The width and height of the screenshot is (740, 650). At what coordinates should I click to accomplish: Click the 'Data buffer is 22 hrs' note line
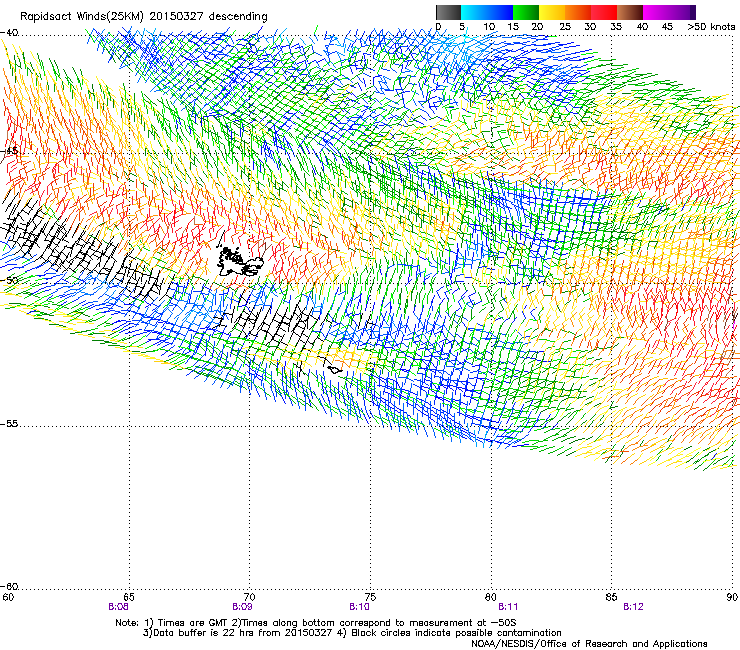point(352,633)
